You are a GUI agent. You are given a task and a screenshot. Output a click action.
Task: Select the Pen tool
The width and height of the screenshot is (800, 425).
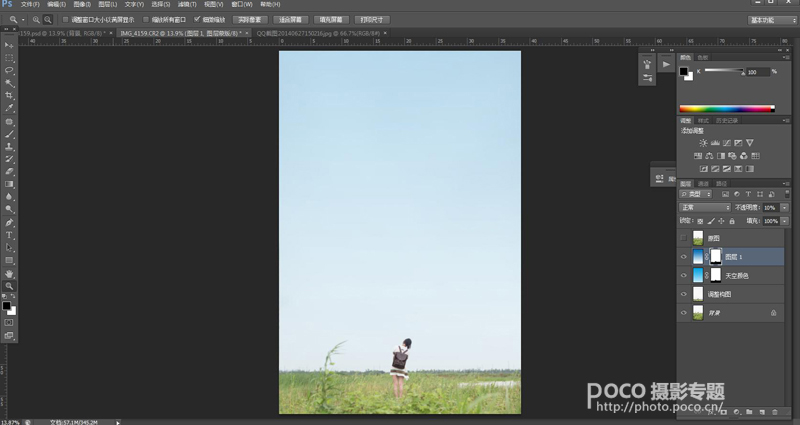pos(9,223)
